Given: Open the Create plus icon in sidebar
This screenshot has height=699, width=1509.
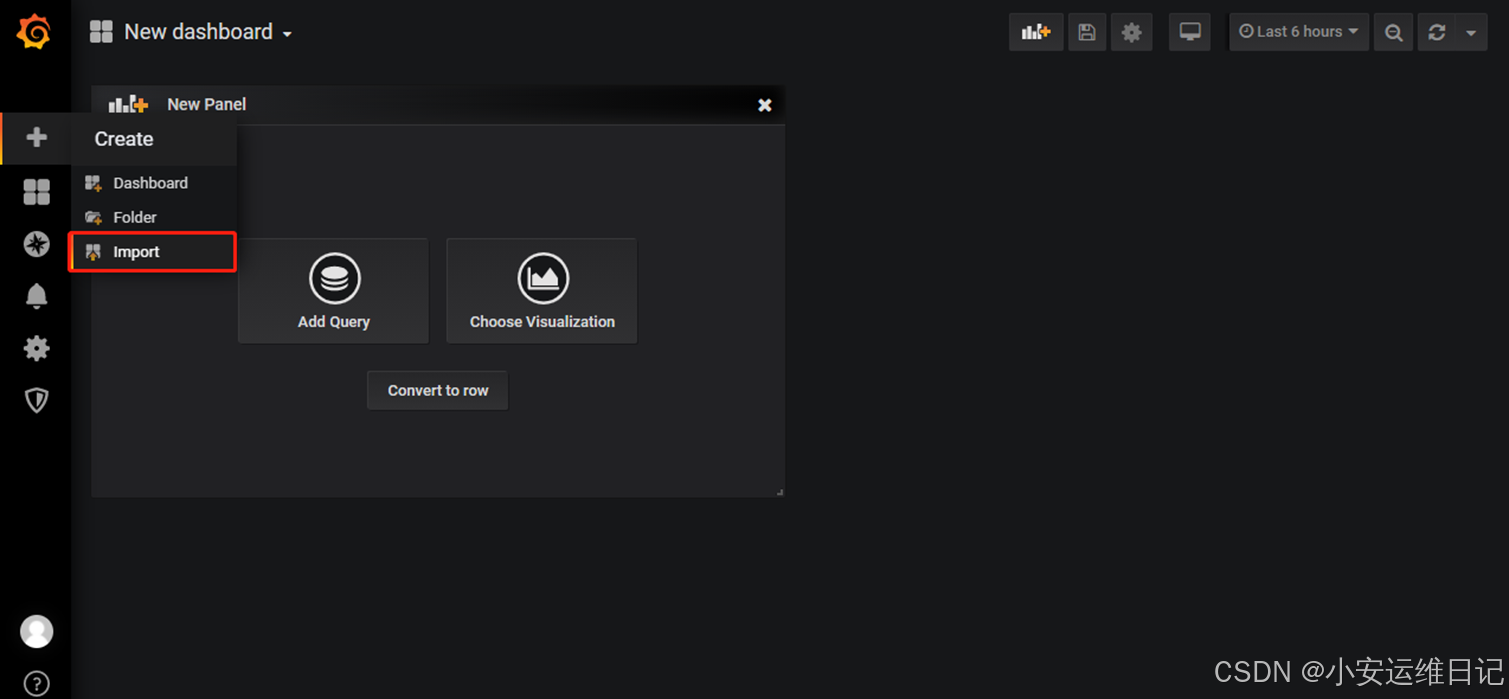Looking at the screenshot, I should point(36,138).
